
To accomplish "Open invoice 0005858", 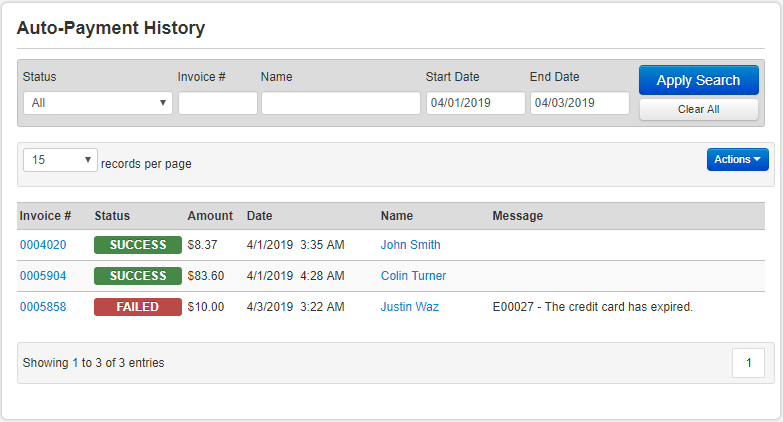I will pyautogui.click(x=43, y=307).
